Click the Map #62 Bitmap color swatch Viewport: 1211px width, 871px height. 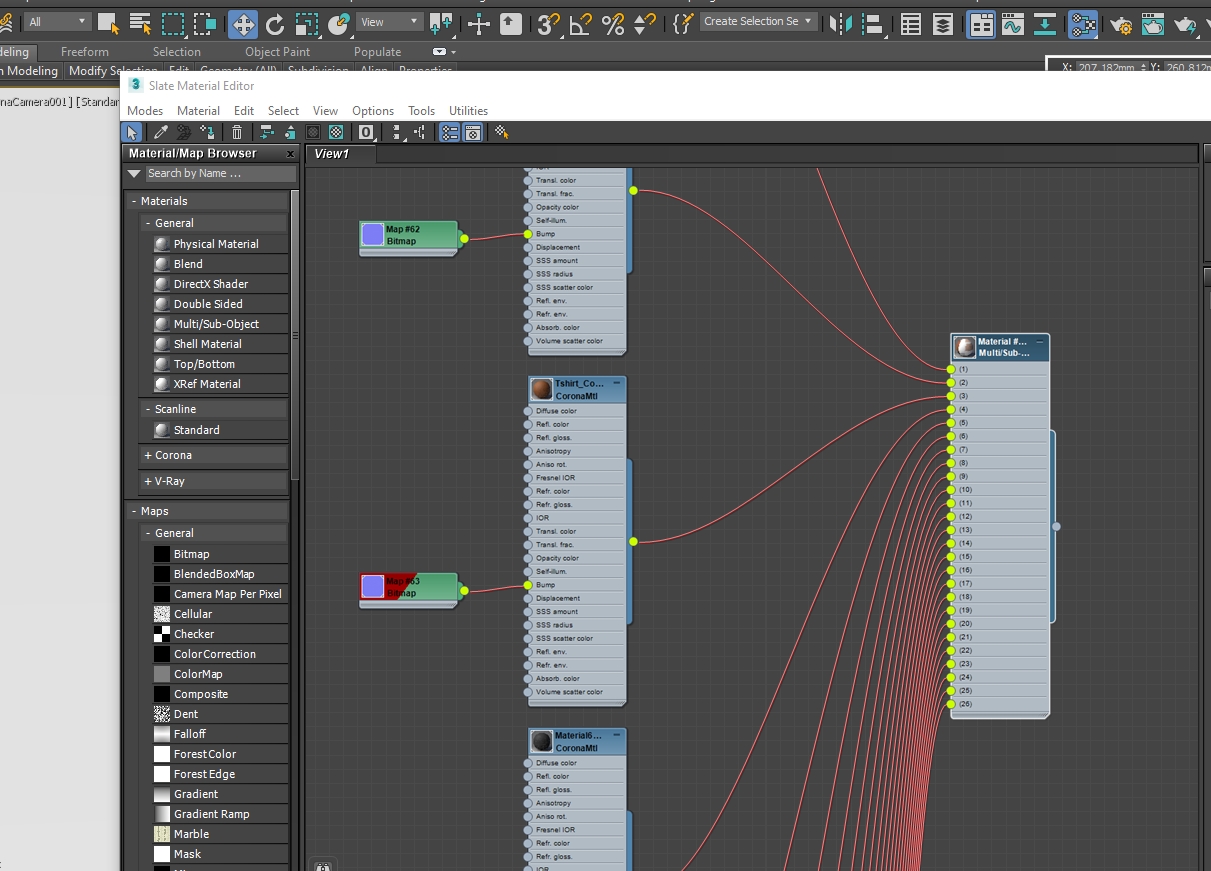click(373, 235)
